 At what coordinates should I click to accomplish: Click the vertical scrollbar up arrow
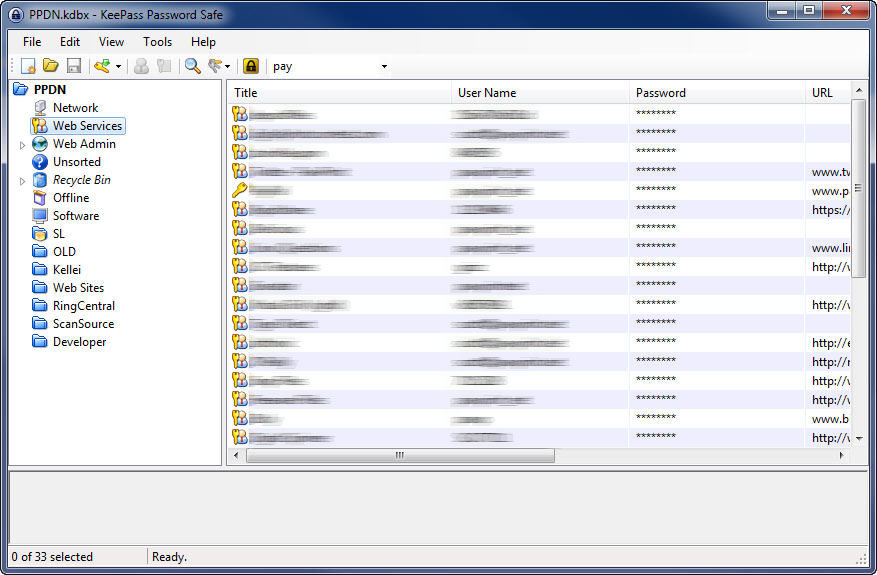click(x=859, y=89)
